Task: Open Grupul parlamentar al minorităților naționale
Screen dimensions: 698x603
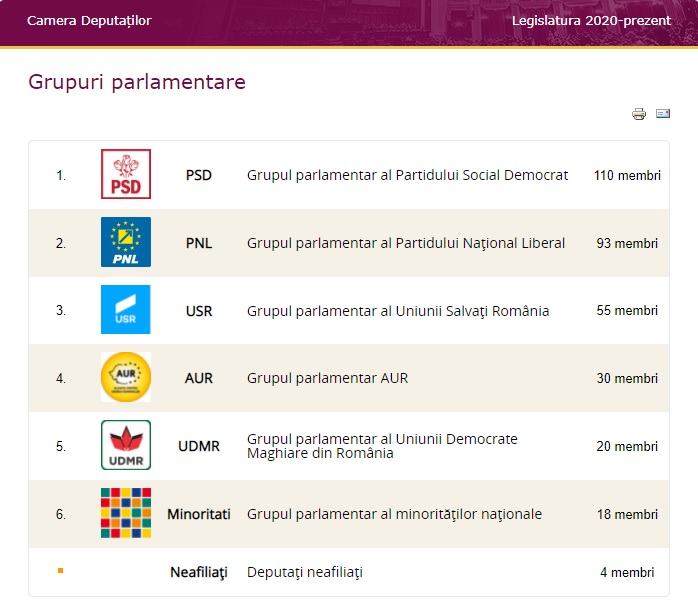Action: pyautogui.click(x=394, y=514)
